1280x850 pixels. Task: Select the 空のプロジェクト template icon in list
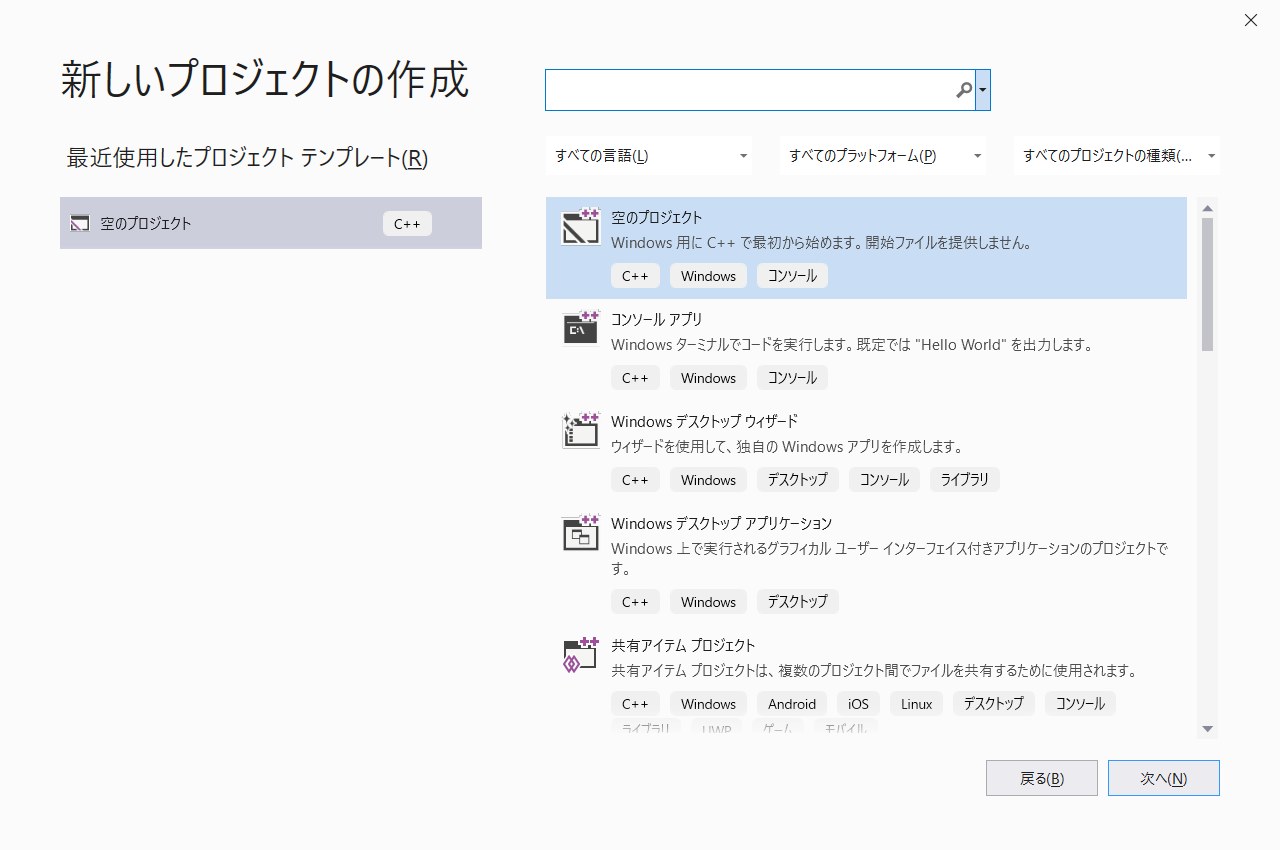(581, 227)
